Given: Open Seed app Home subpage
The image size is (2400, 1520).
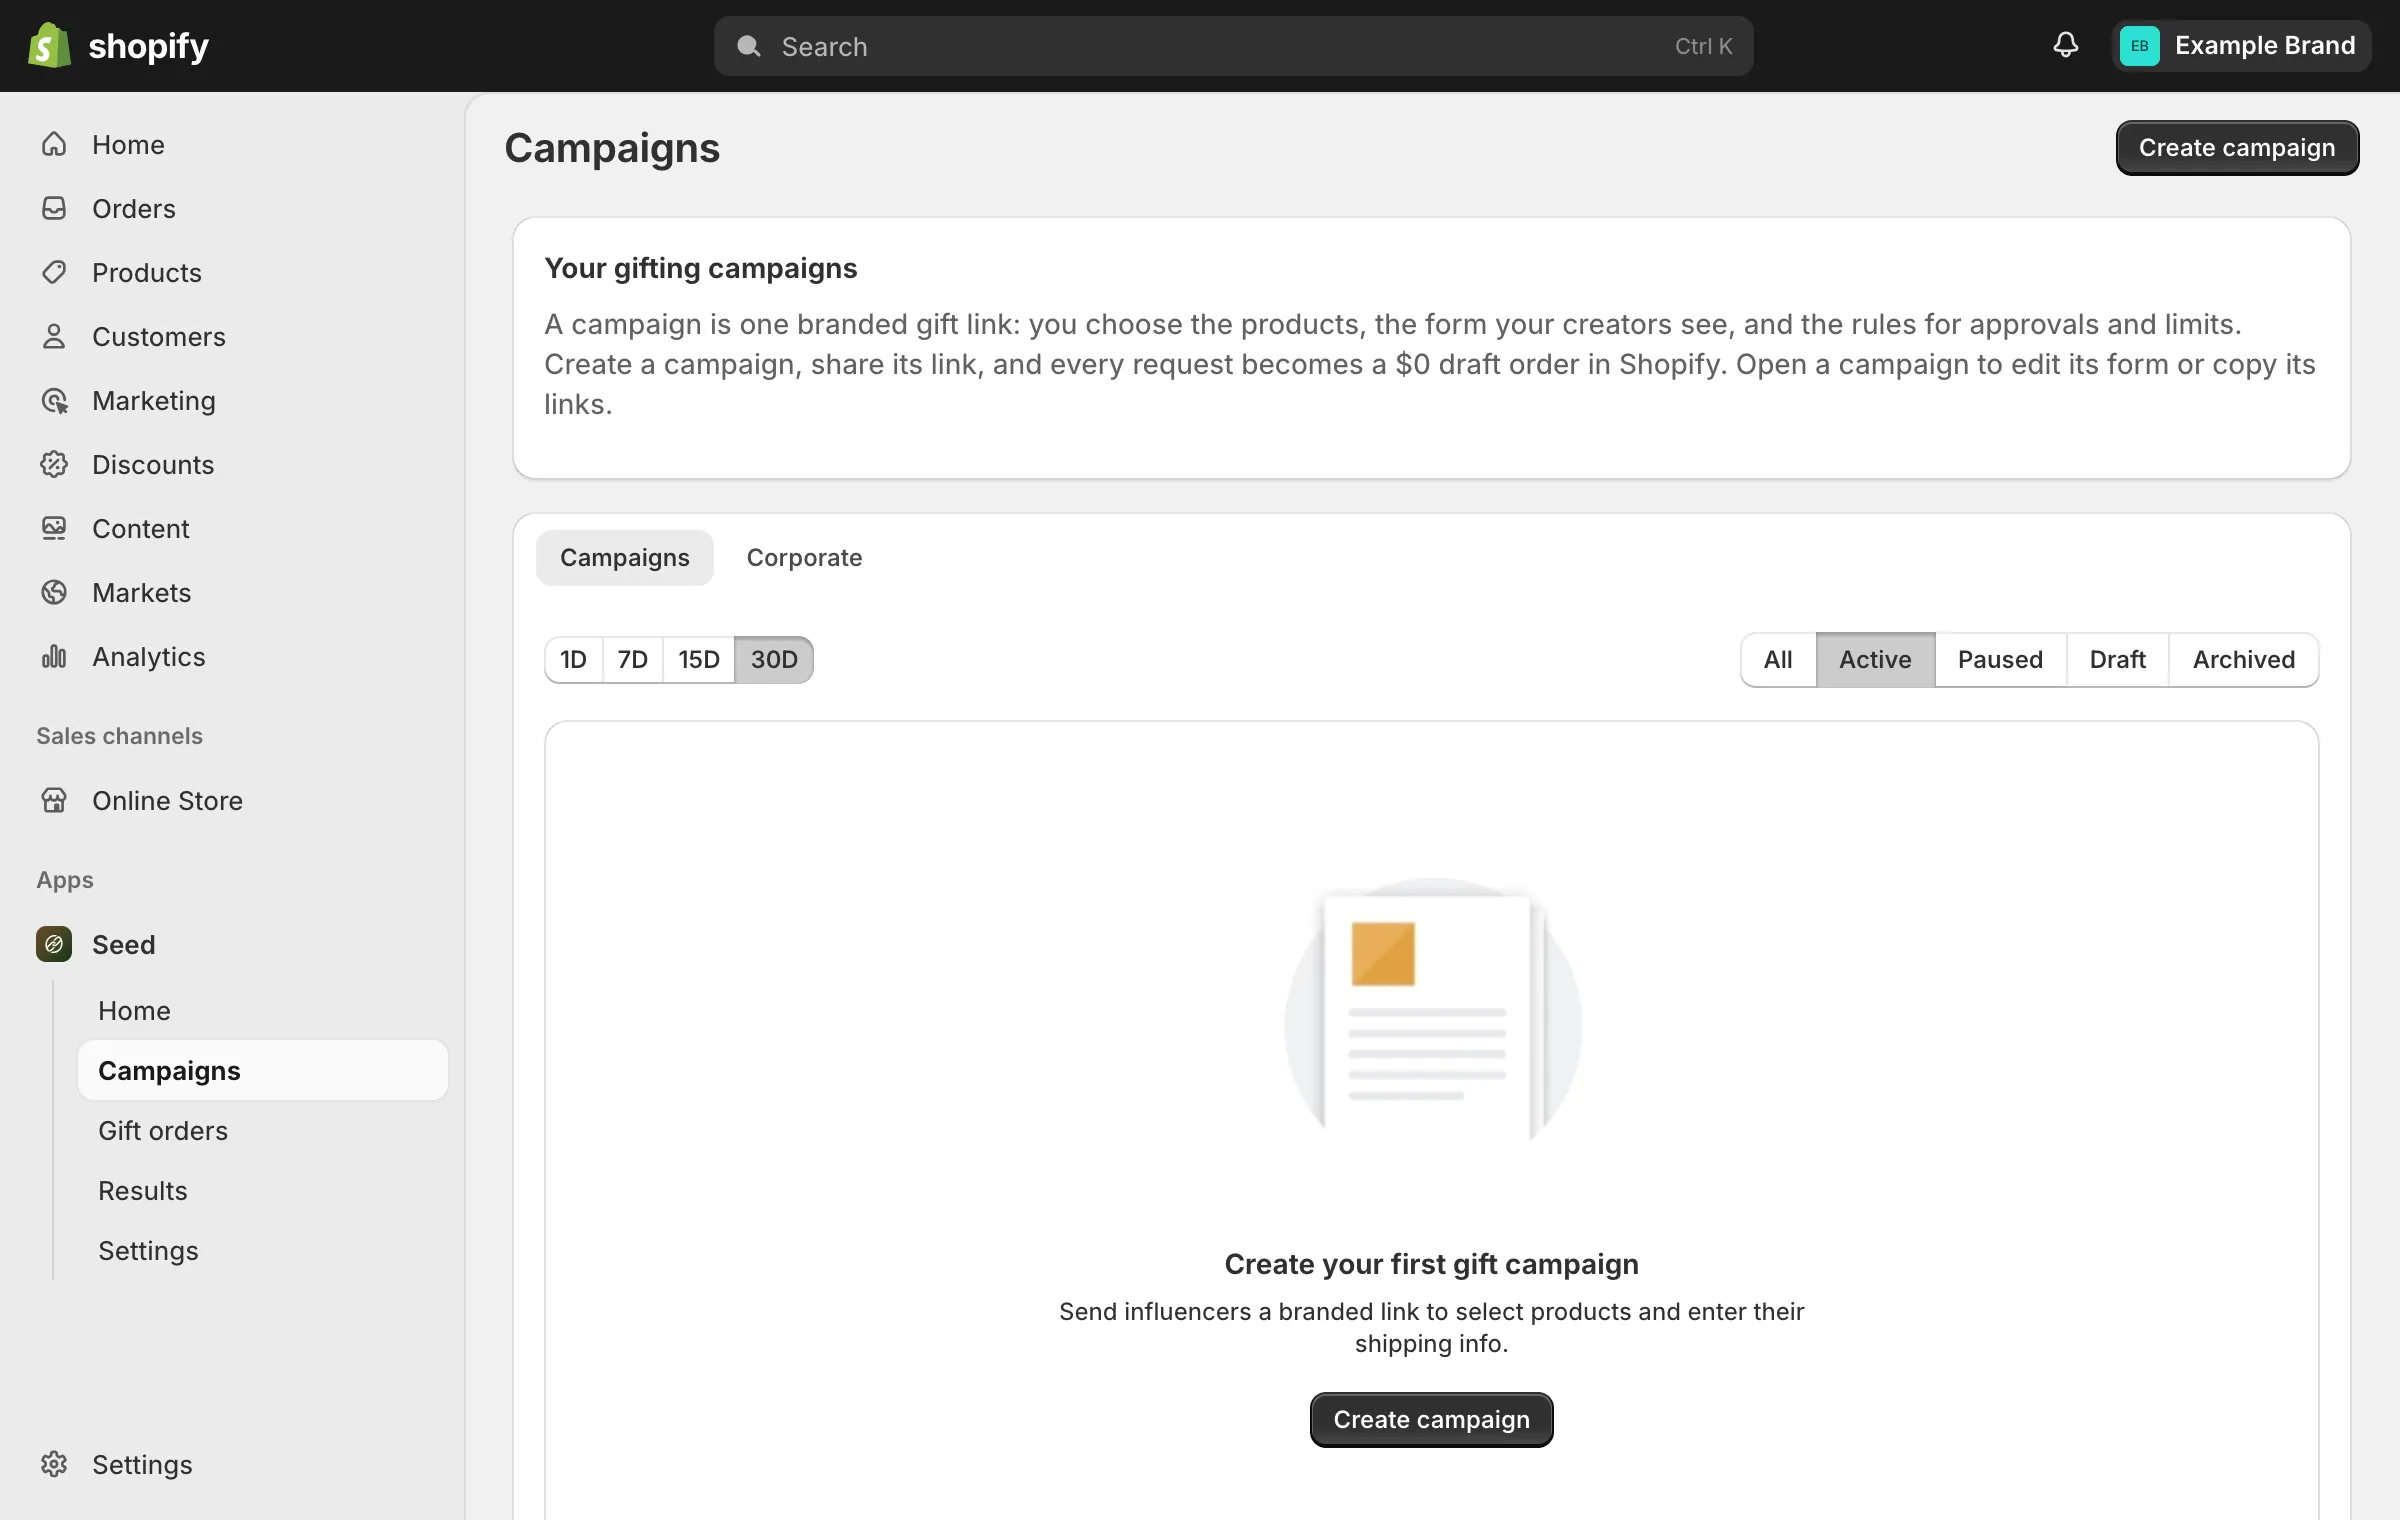Looking at the screenshot, I should 134,1010.
